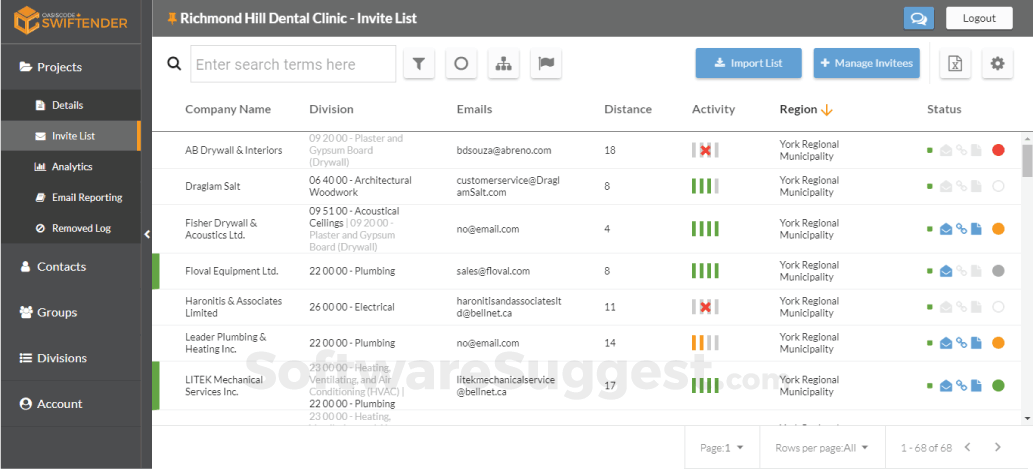Click envelope icon in Floval Equipment row
Image resolution: width=1033 pixels, height=469 pixels.
[x=946, y=271]
